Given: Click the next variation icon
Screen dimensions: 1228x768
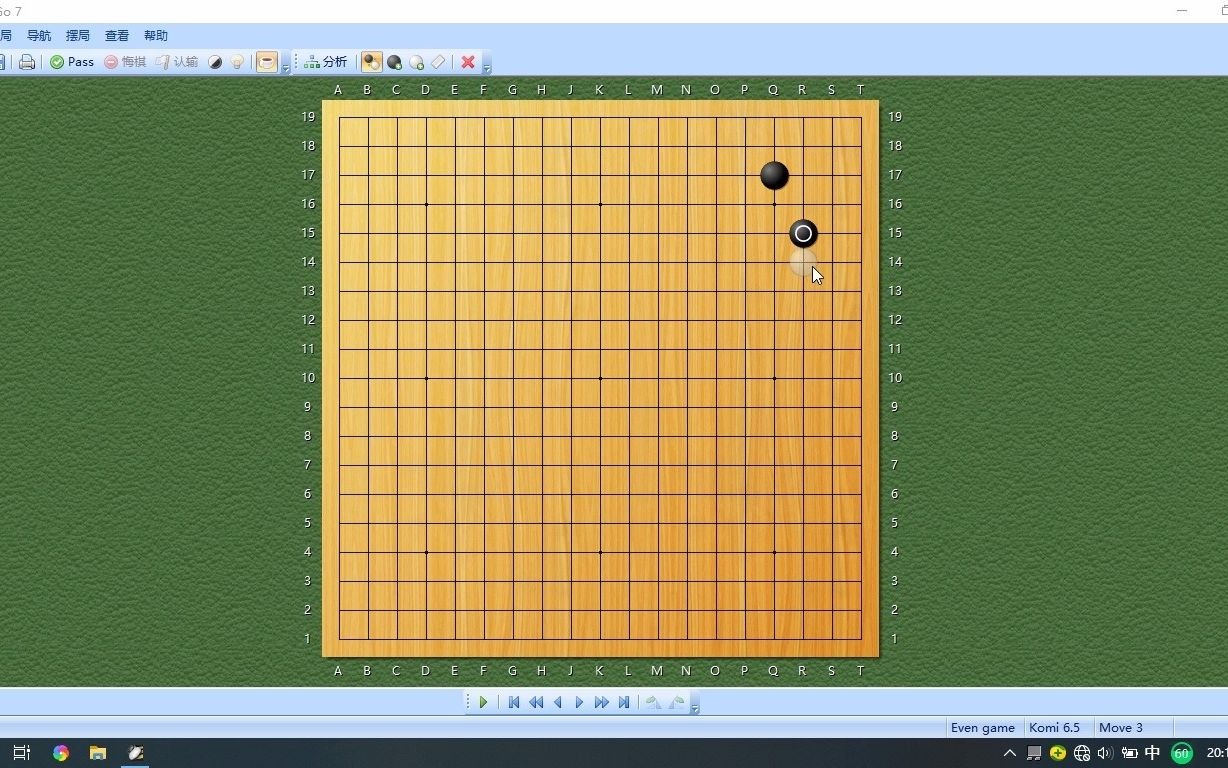Looking at the screenshot, I should 677,703.
